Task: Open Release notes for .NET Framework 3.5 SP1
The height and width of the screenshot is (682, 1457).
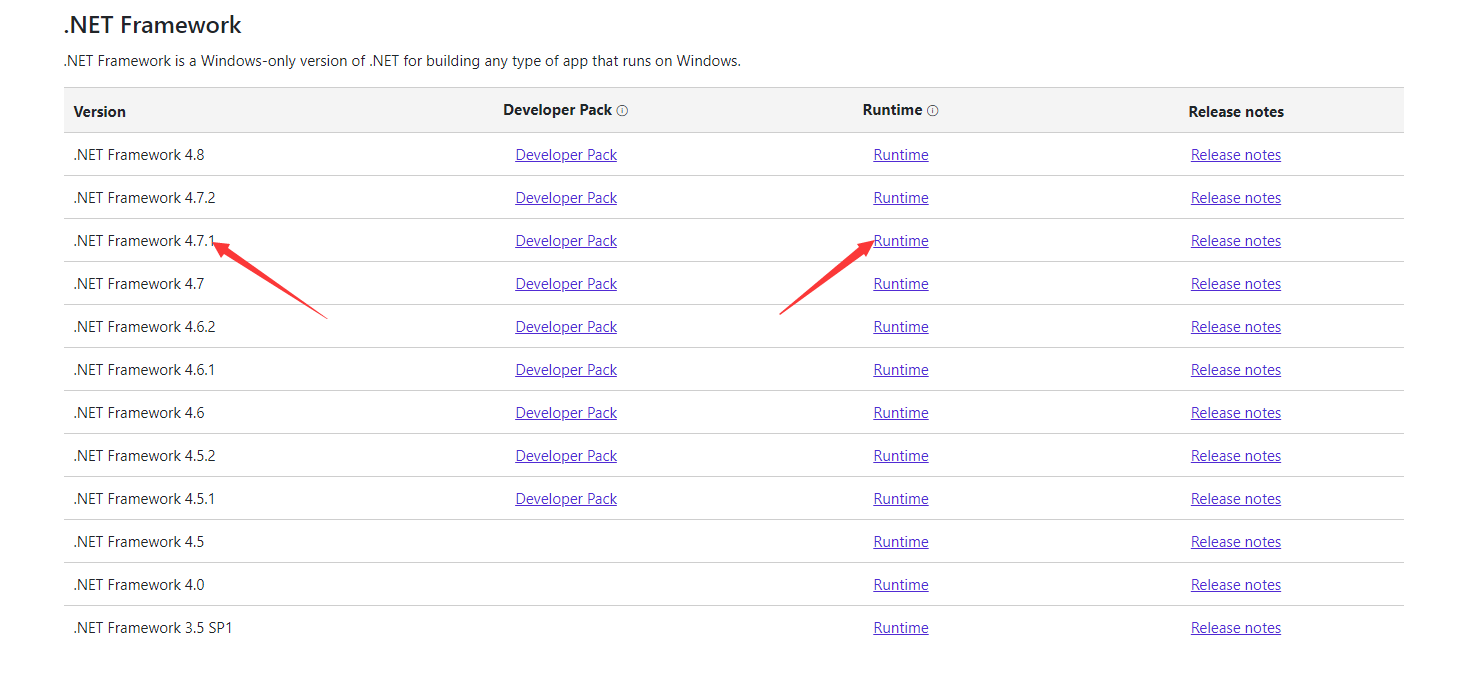Action: click(x=1236, y=628)
